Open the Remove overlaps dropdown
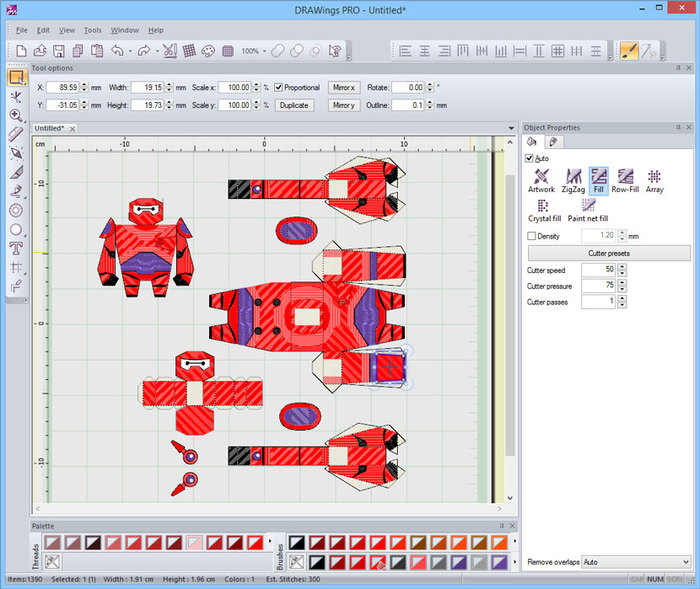Viewport: 700px width, 589px height. [637, 562]
